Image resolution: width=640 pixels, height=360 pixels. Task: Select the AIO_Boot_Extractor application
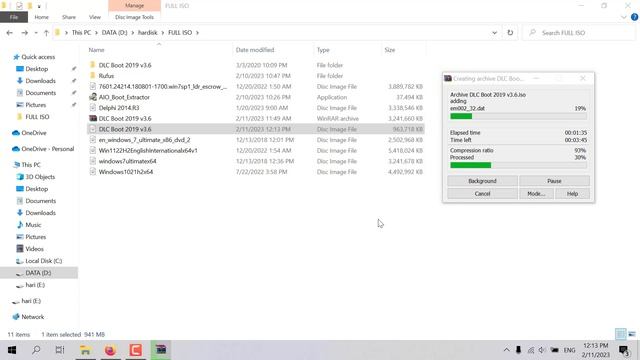point(124,97)
